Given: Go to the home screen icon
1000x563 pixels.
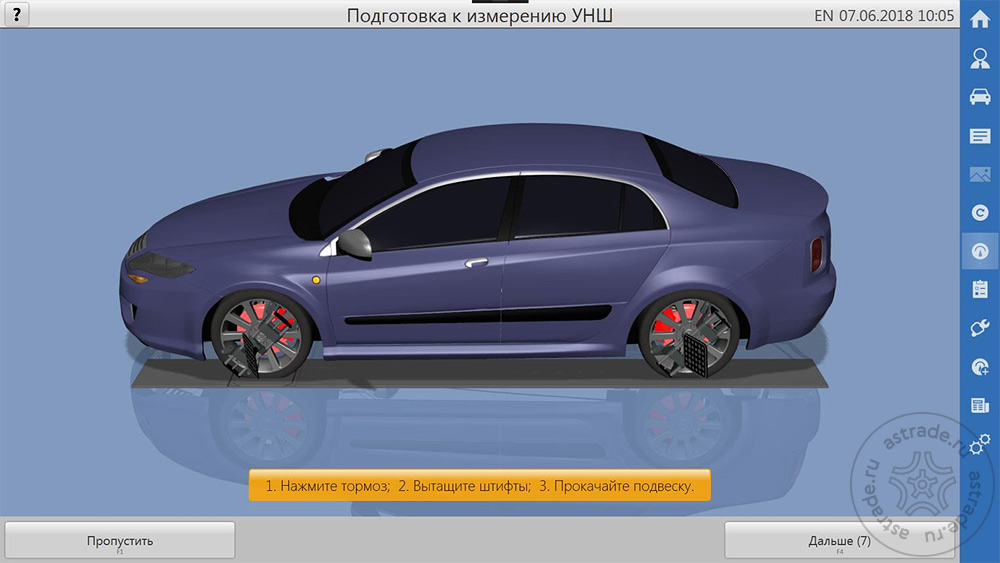Looking at the screenshot, I should (980, 19).
